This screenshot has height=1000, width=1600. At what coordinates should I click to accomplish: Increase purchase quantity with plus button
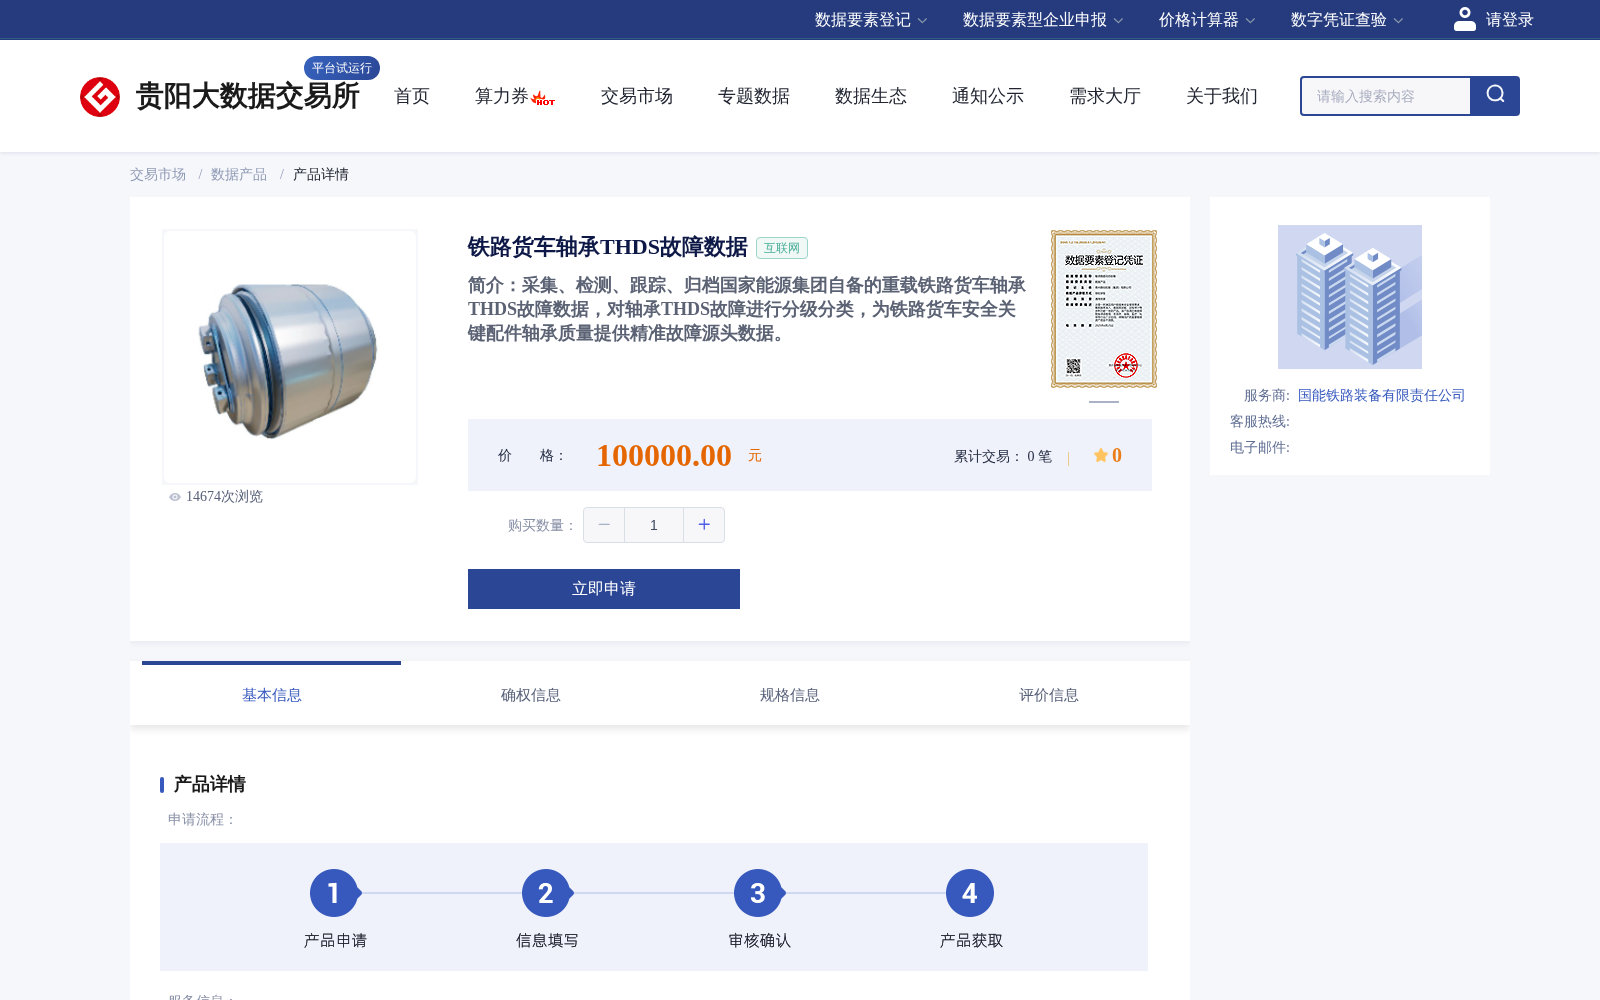tap(704, 525)
